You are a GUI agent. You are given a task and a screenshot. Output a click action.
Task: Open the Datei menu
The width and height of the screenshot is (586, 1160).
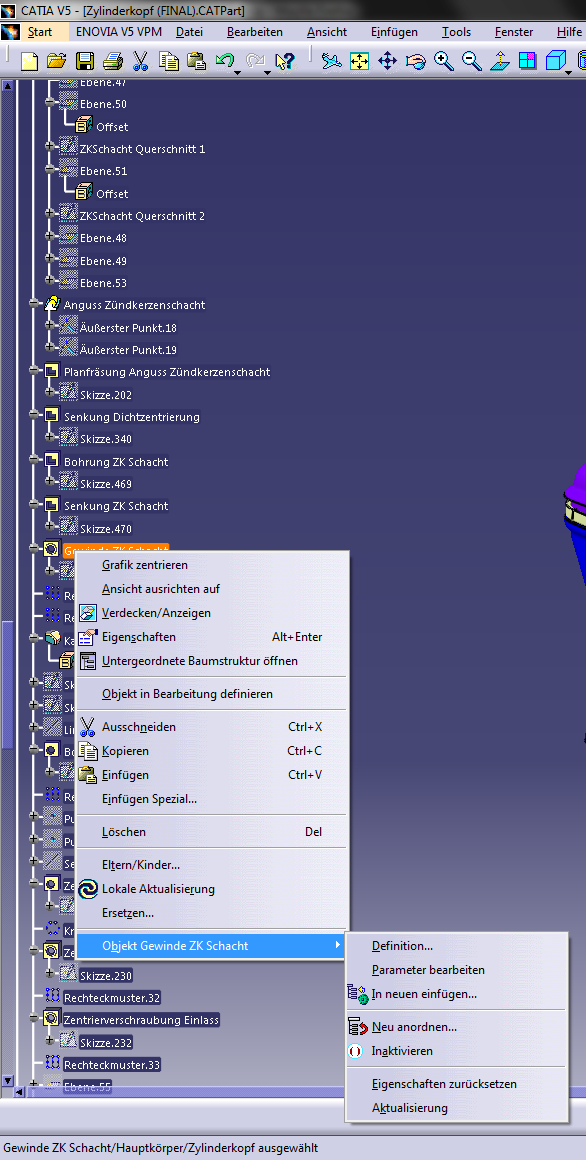(189, 32)
